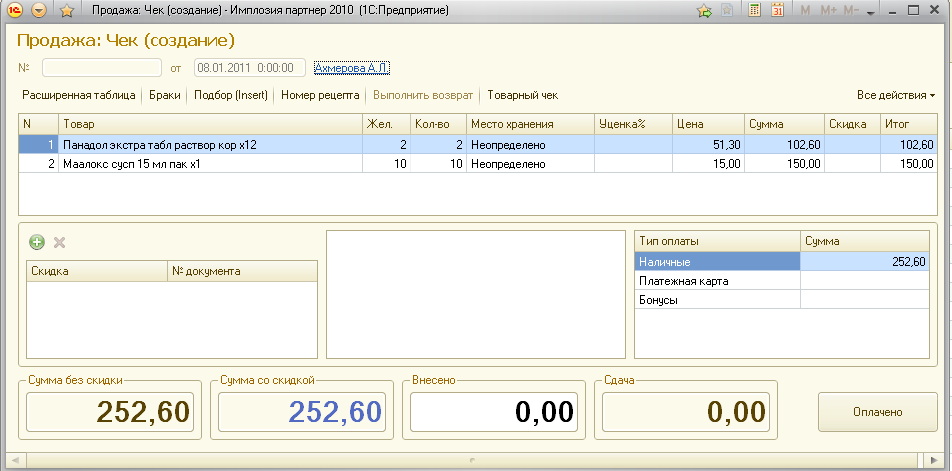Select the Бонусы payment row
The width and height of the screenshot is (952, 471).
[x=782, y=300]
